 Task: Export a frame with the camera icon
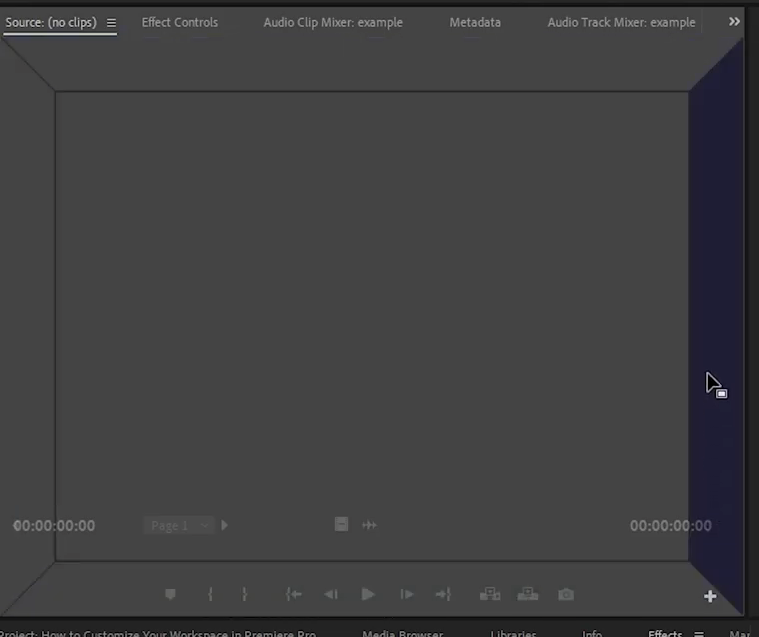click(566, 594)
